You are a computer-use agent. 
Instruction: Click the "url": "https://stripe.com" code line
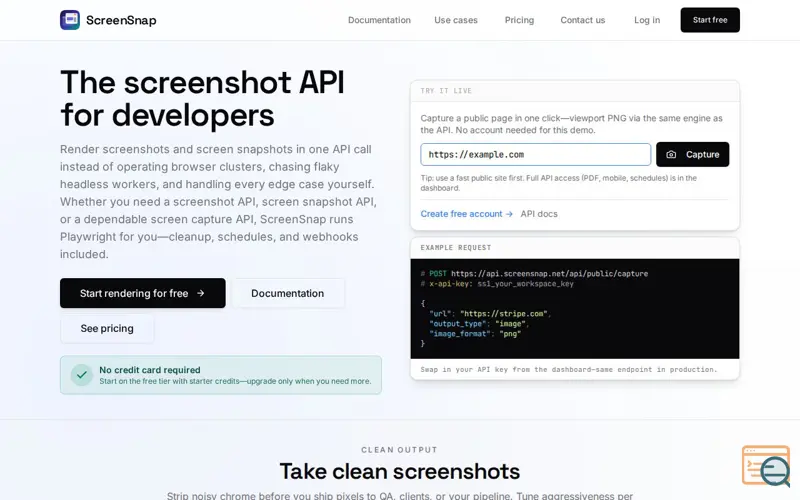pyautogui.click(x=490, y=314)
